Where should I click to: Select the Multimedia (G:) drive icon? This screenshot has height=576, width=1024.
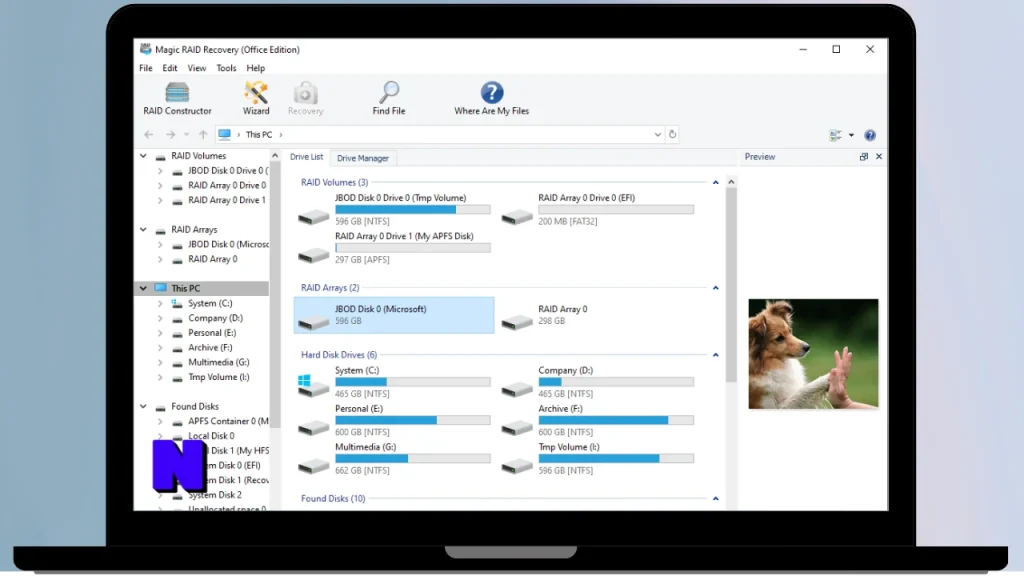[313, 466]
